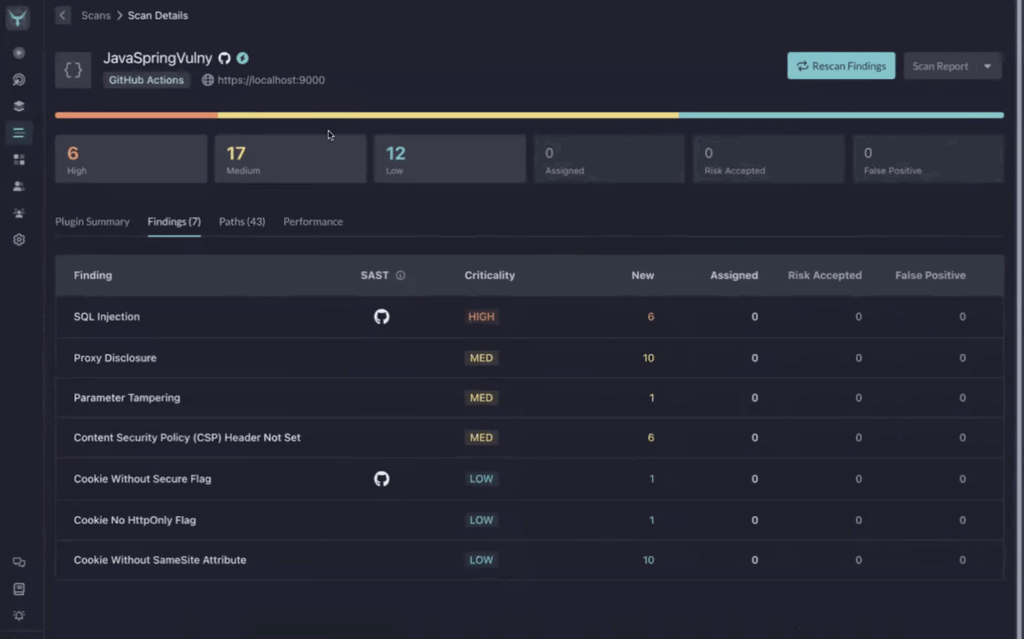Click the orange High segment of severity bar
Image resolution: width=1024 pixels, height=639 pixels.
click(136, 115)
